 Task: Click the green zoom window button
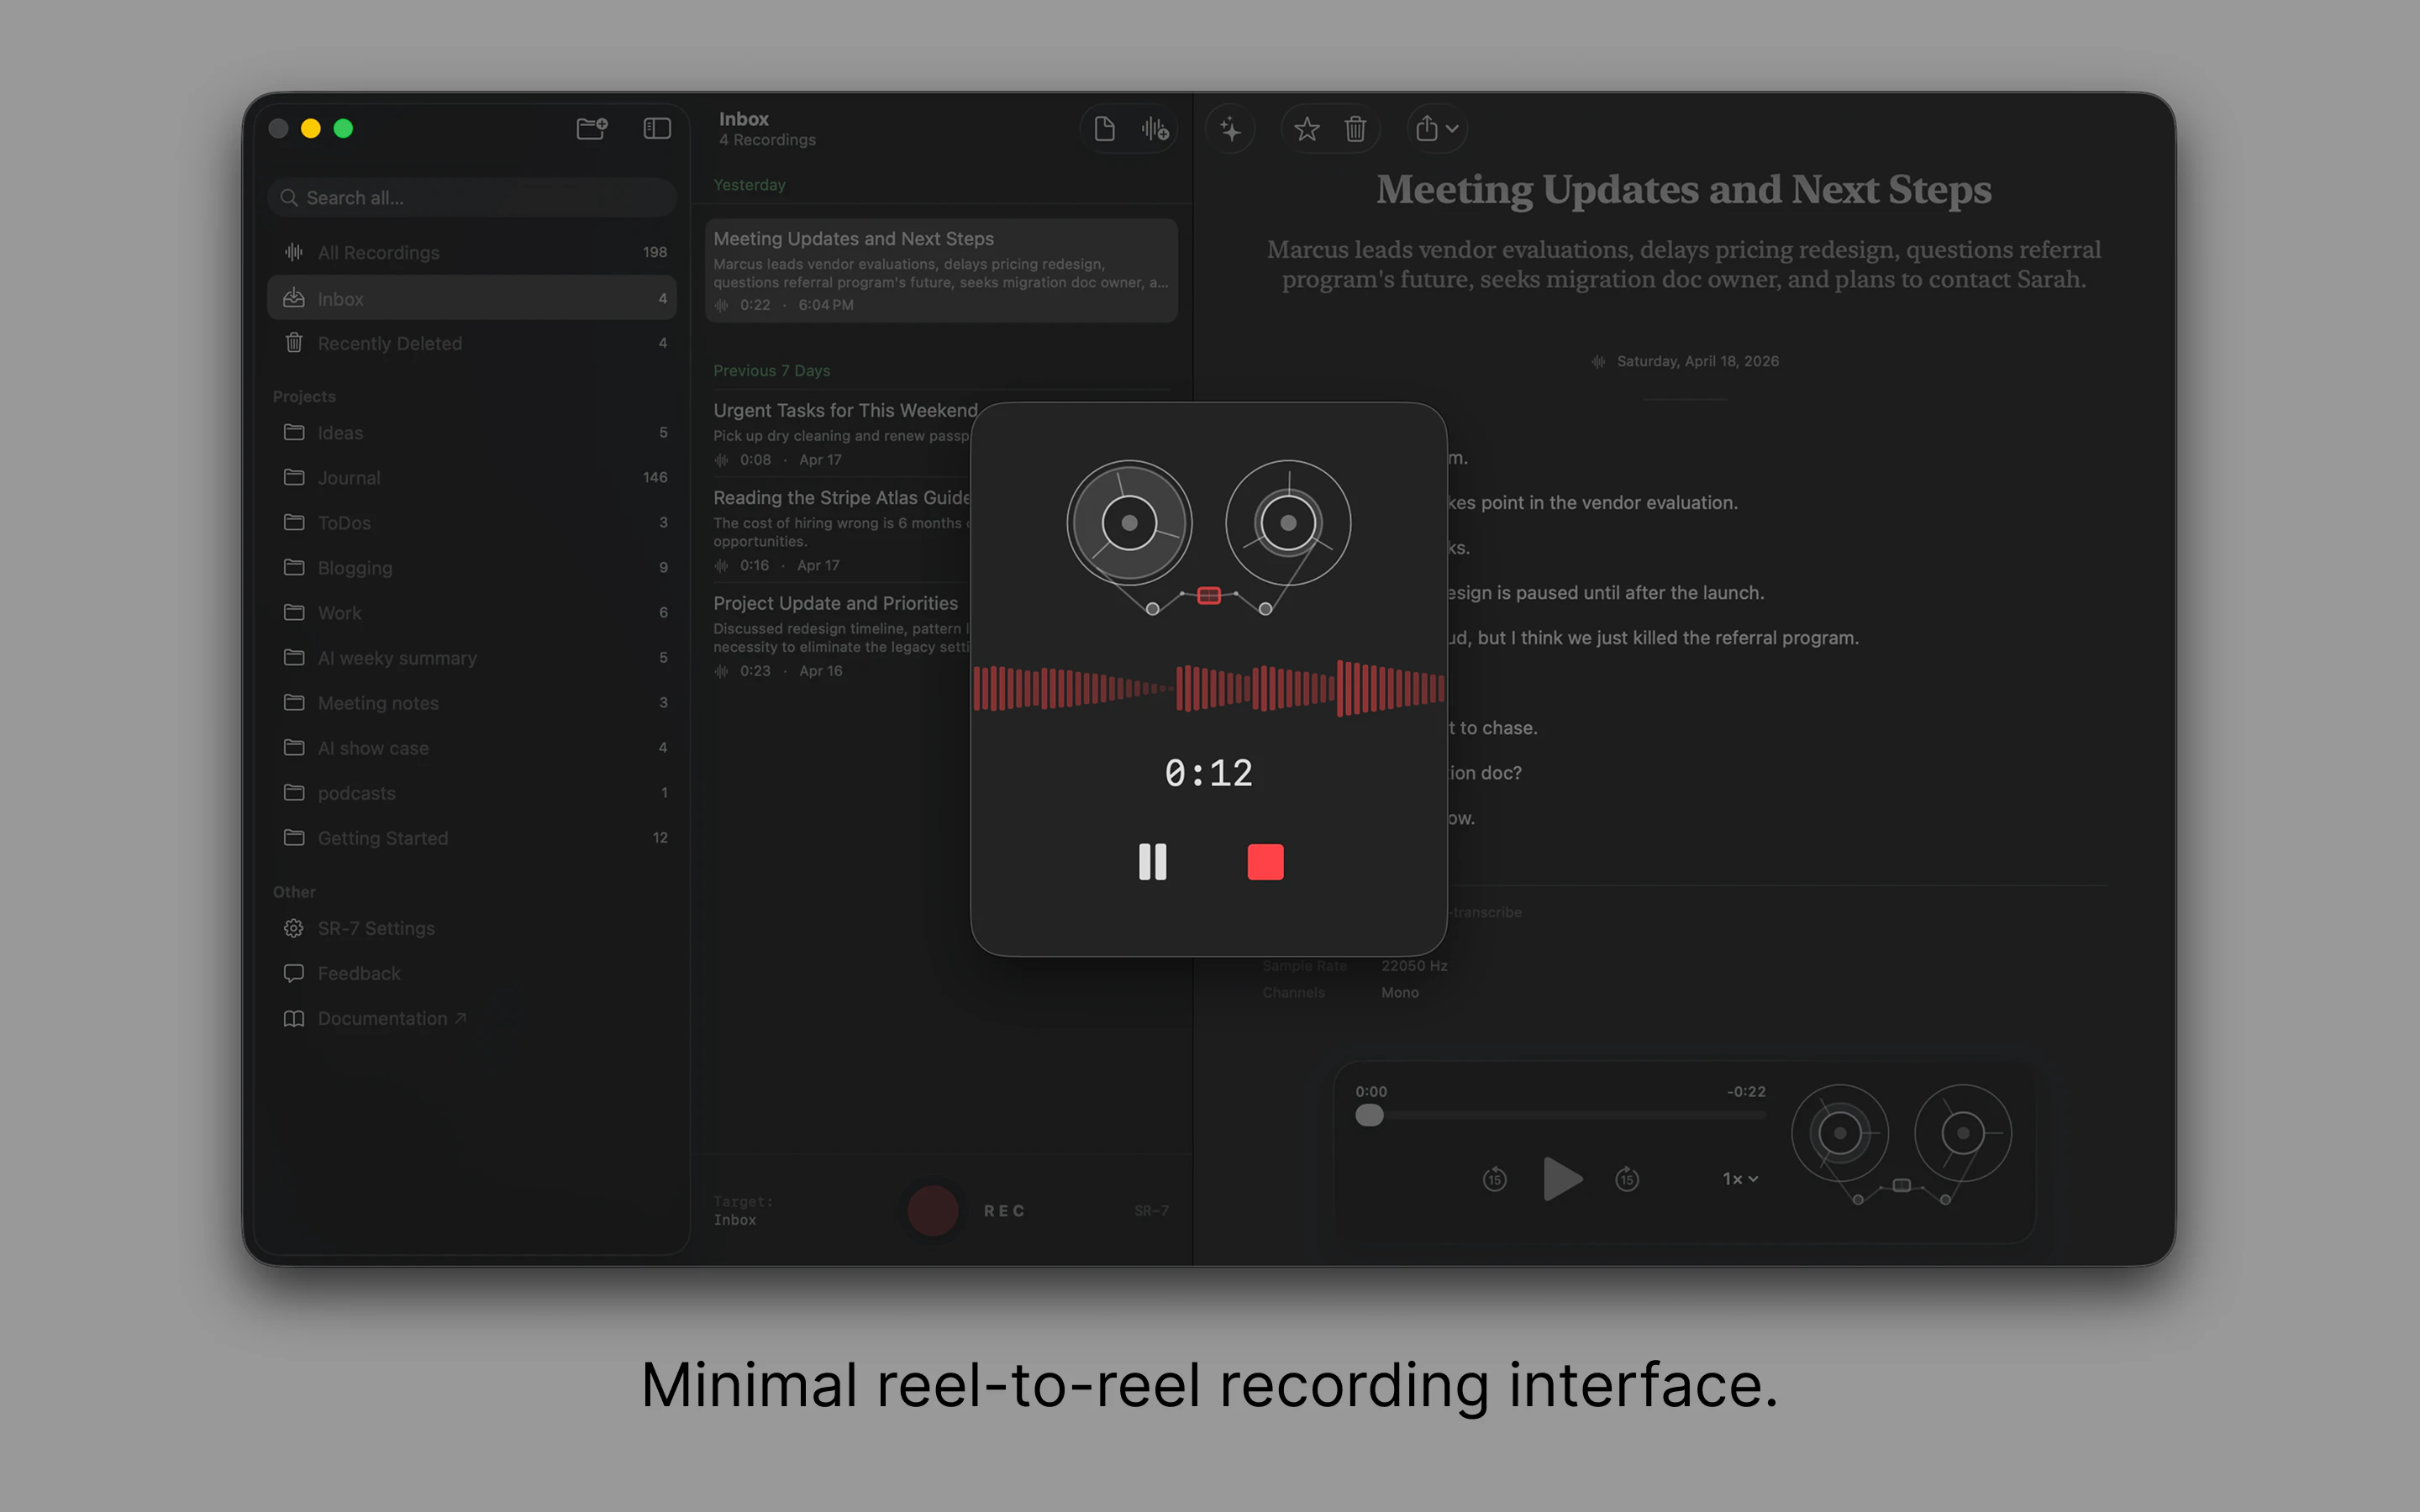click(x=343, y=128)
